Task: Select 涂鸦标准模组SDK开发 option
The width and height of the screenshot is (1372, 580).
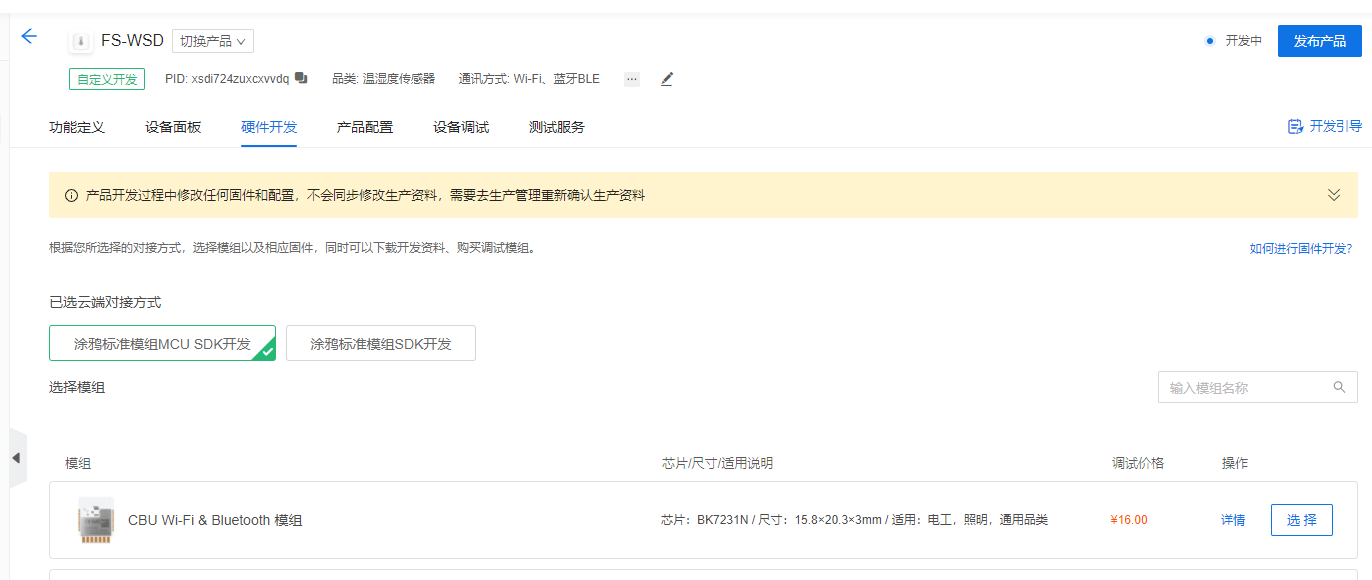Action: (x=380, y=343)
